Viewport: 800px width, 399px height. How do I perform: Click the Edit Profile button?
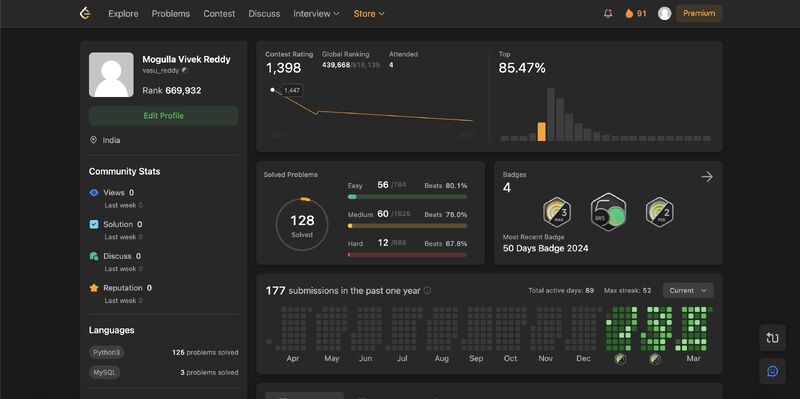[163, 116]
